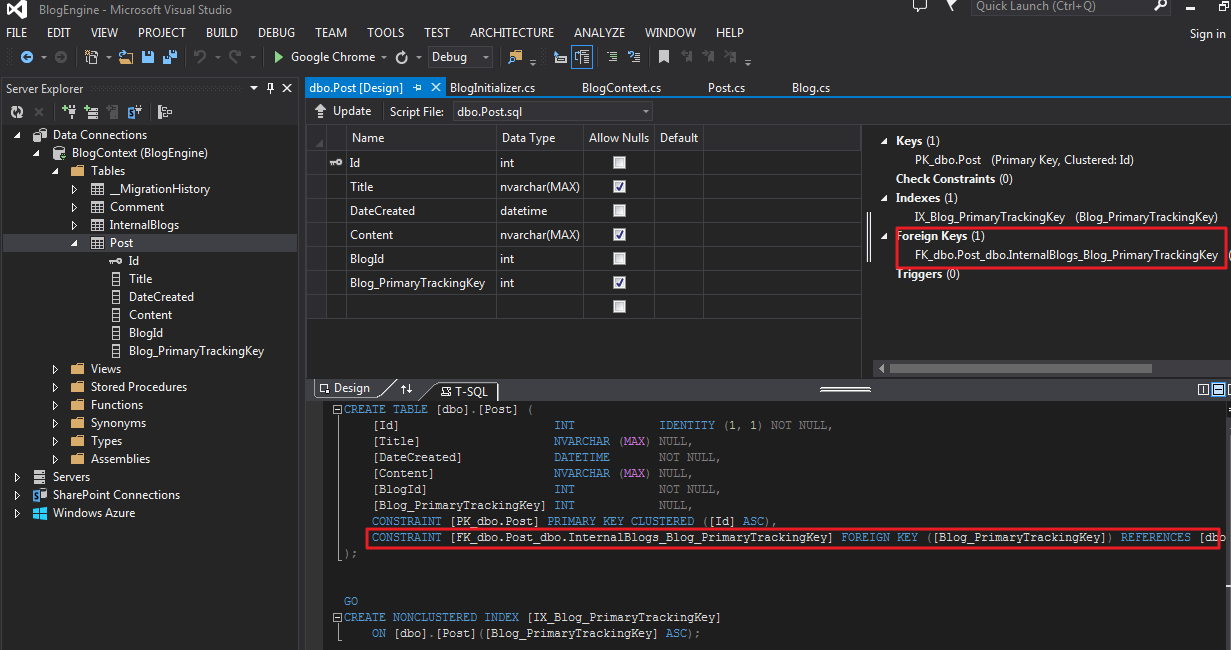The height and width of the screenshot is (650, 1231).
Task: Click the vertical split layout icon
Action: [1204, 390]
